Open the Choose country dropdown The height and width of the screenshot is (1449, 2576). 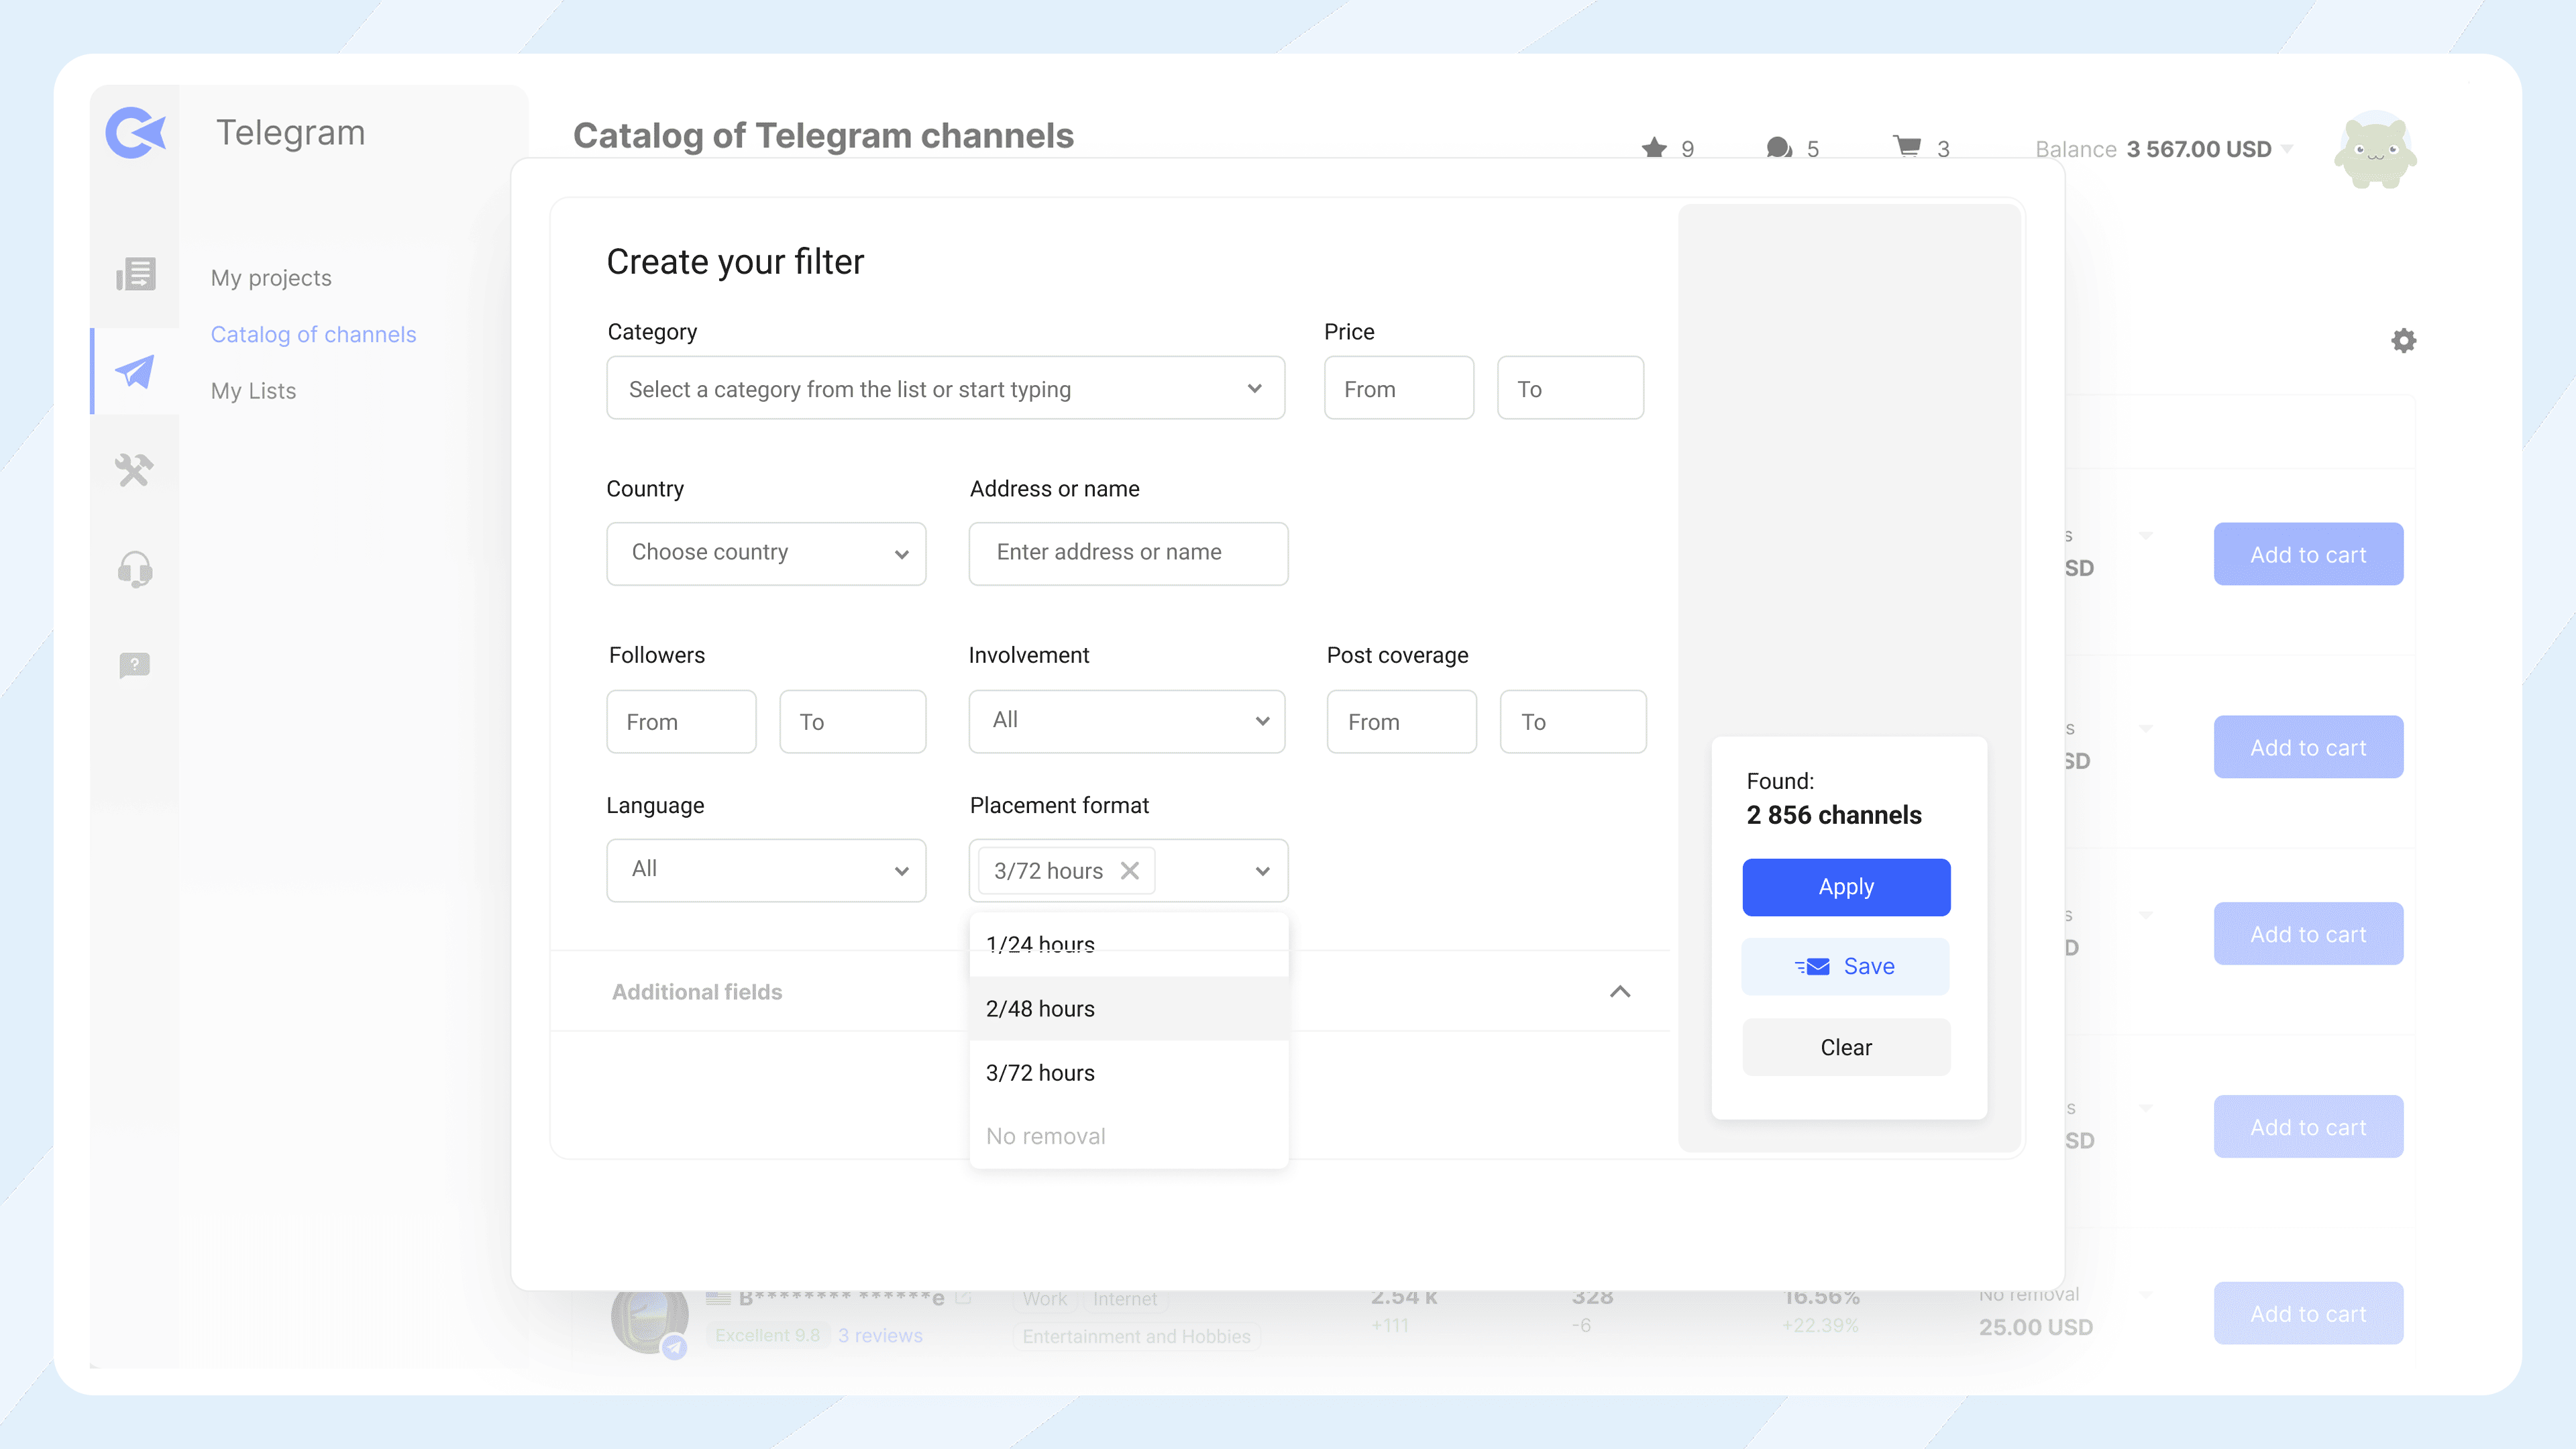766,553
